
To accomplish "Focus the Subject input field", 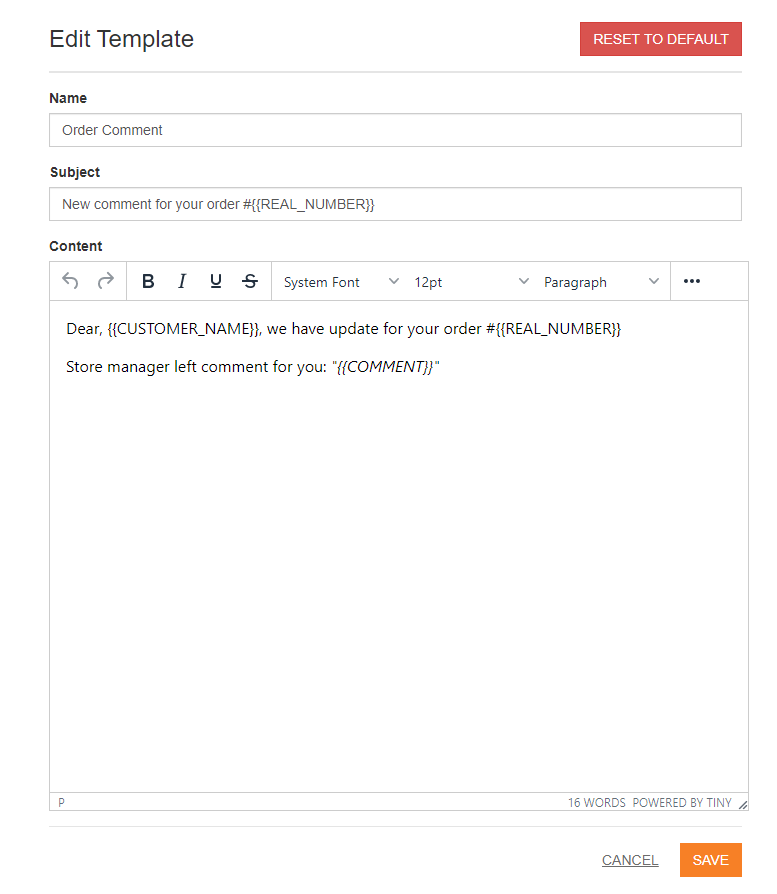I will [395, 204].
